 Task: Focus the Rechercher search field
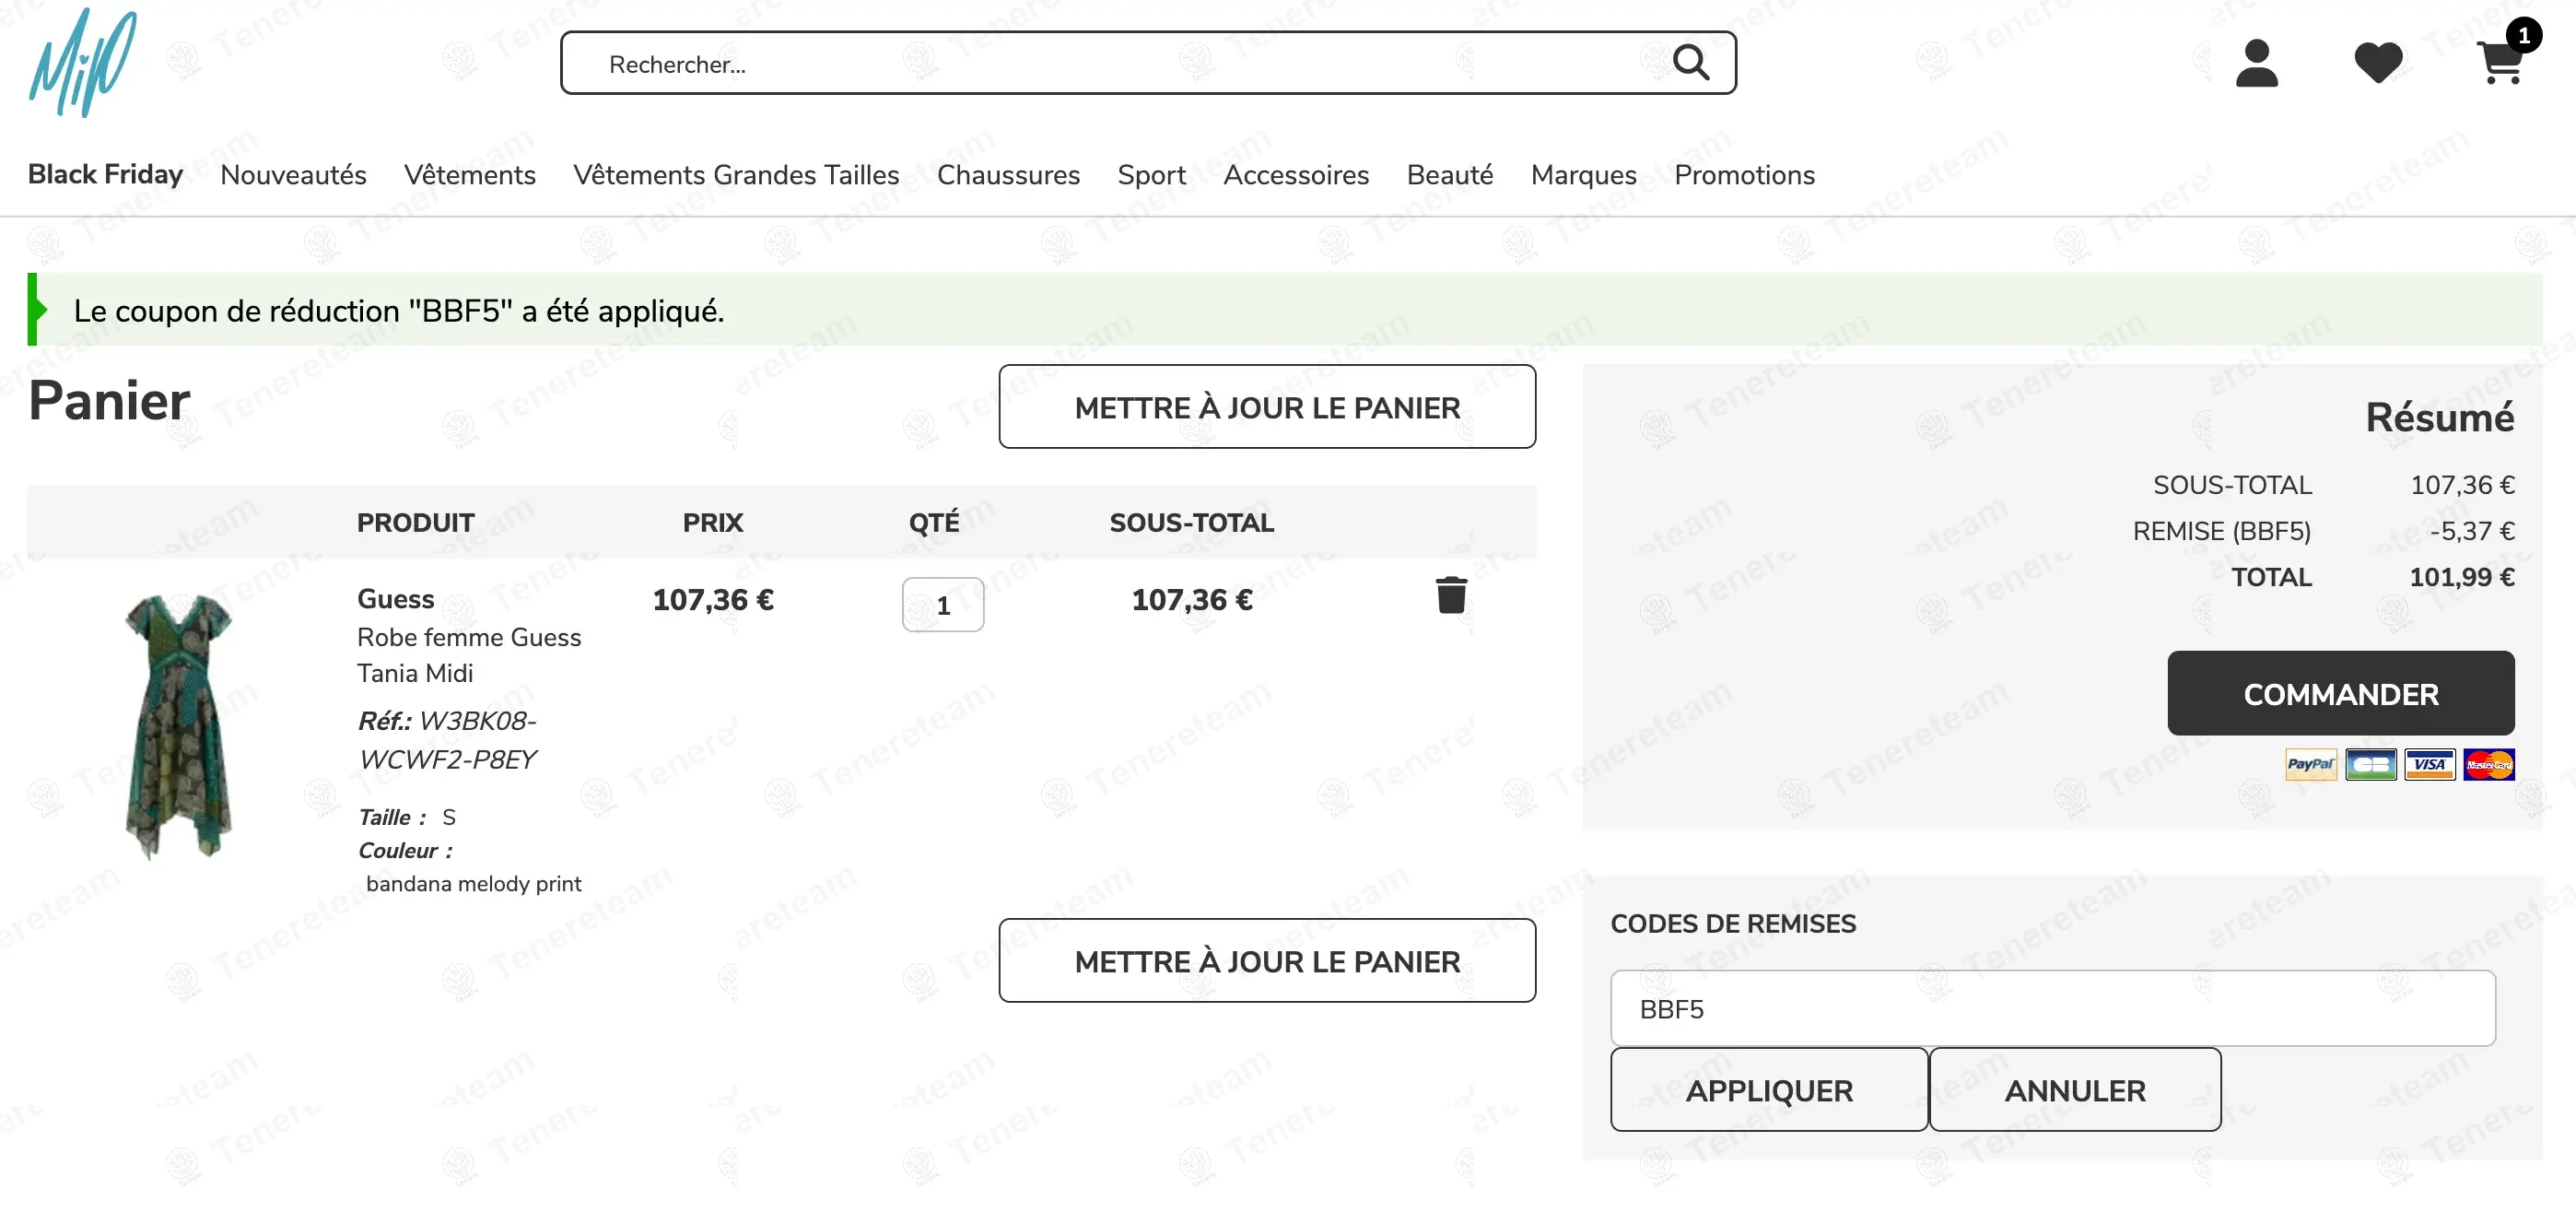[1100, 64]
